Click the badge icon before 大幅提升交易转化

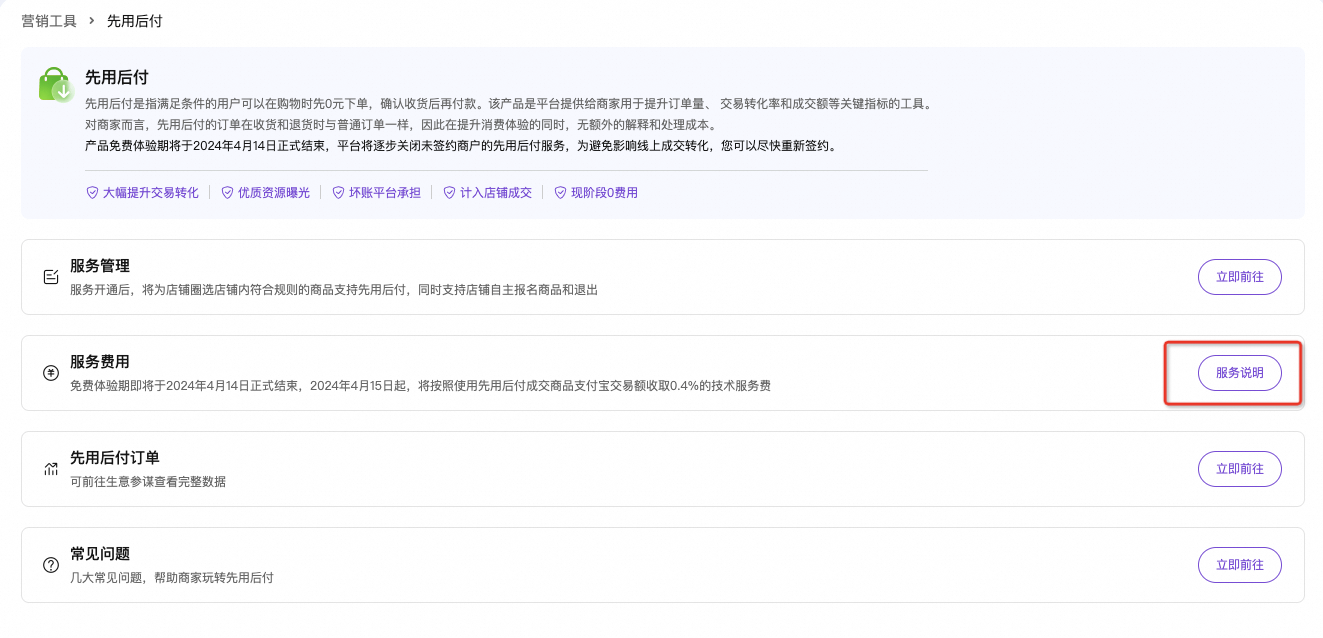tap(92, 192)
